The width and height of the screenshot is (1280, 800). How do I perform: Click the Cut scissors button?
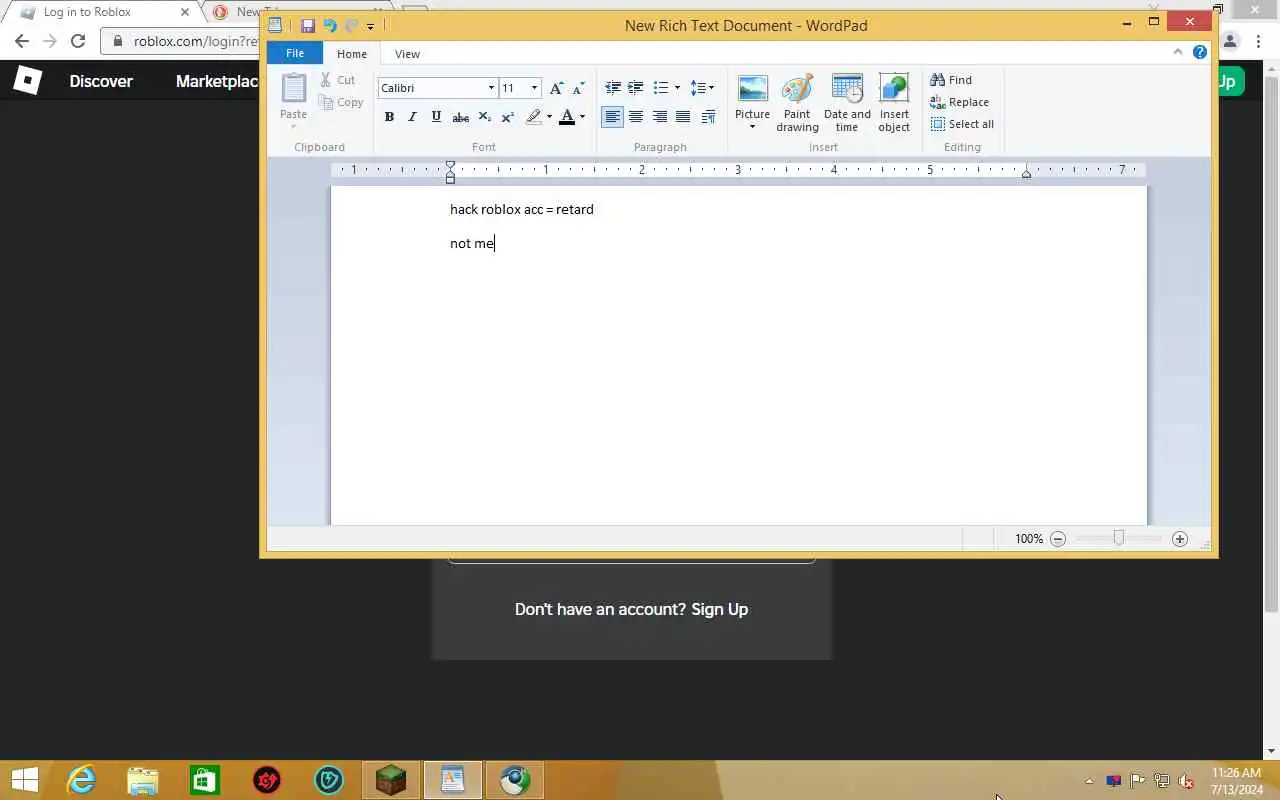(338, 80)
